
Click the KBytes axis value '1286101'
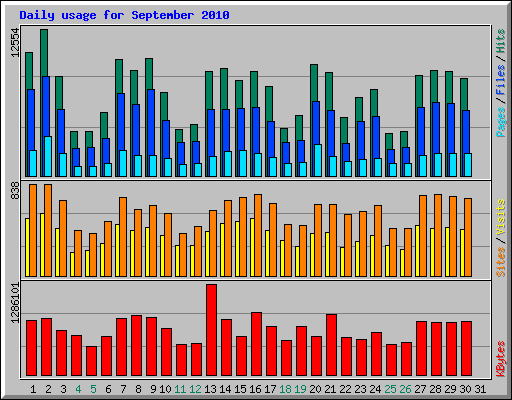click(15, 303)
